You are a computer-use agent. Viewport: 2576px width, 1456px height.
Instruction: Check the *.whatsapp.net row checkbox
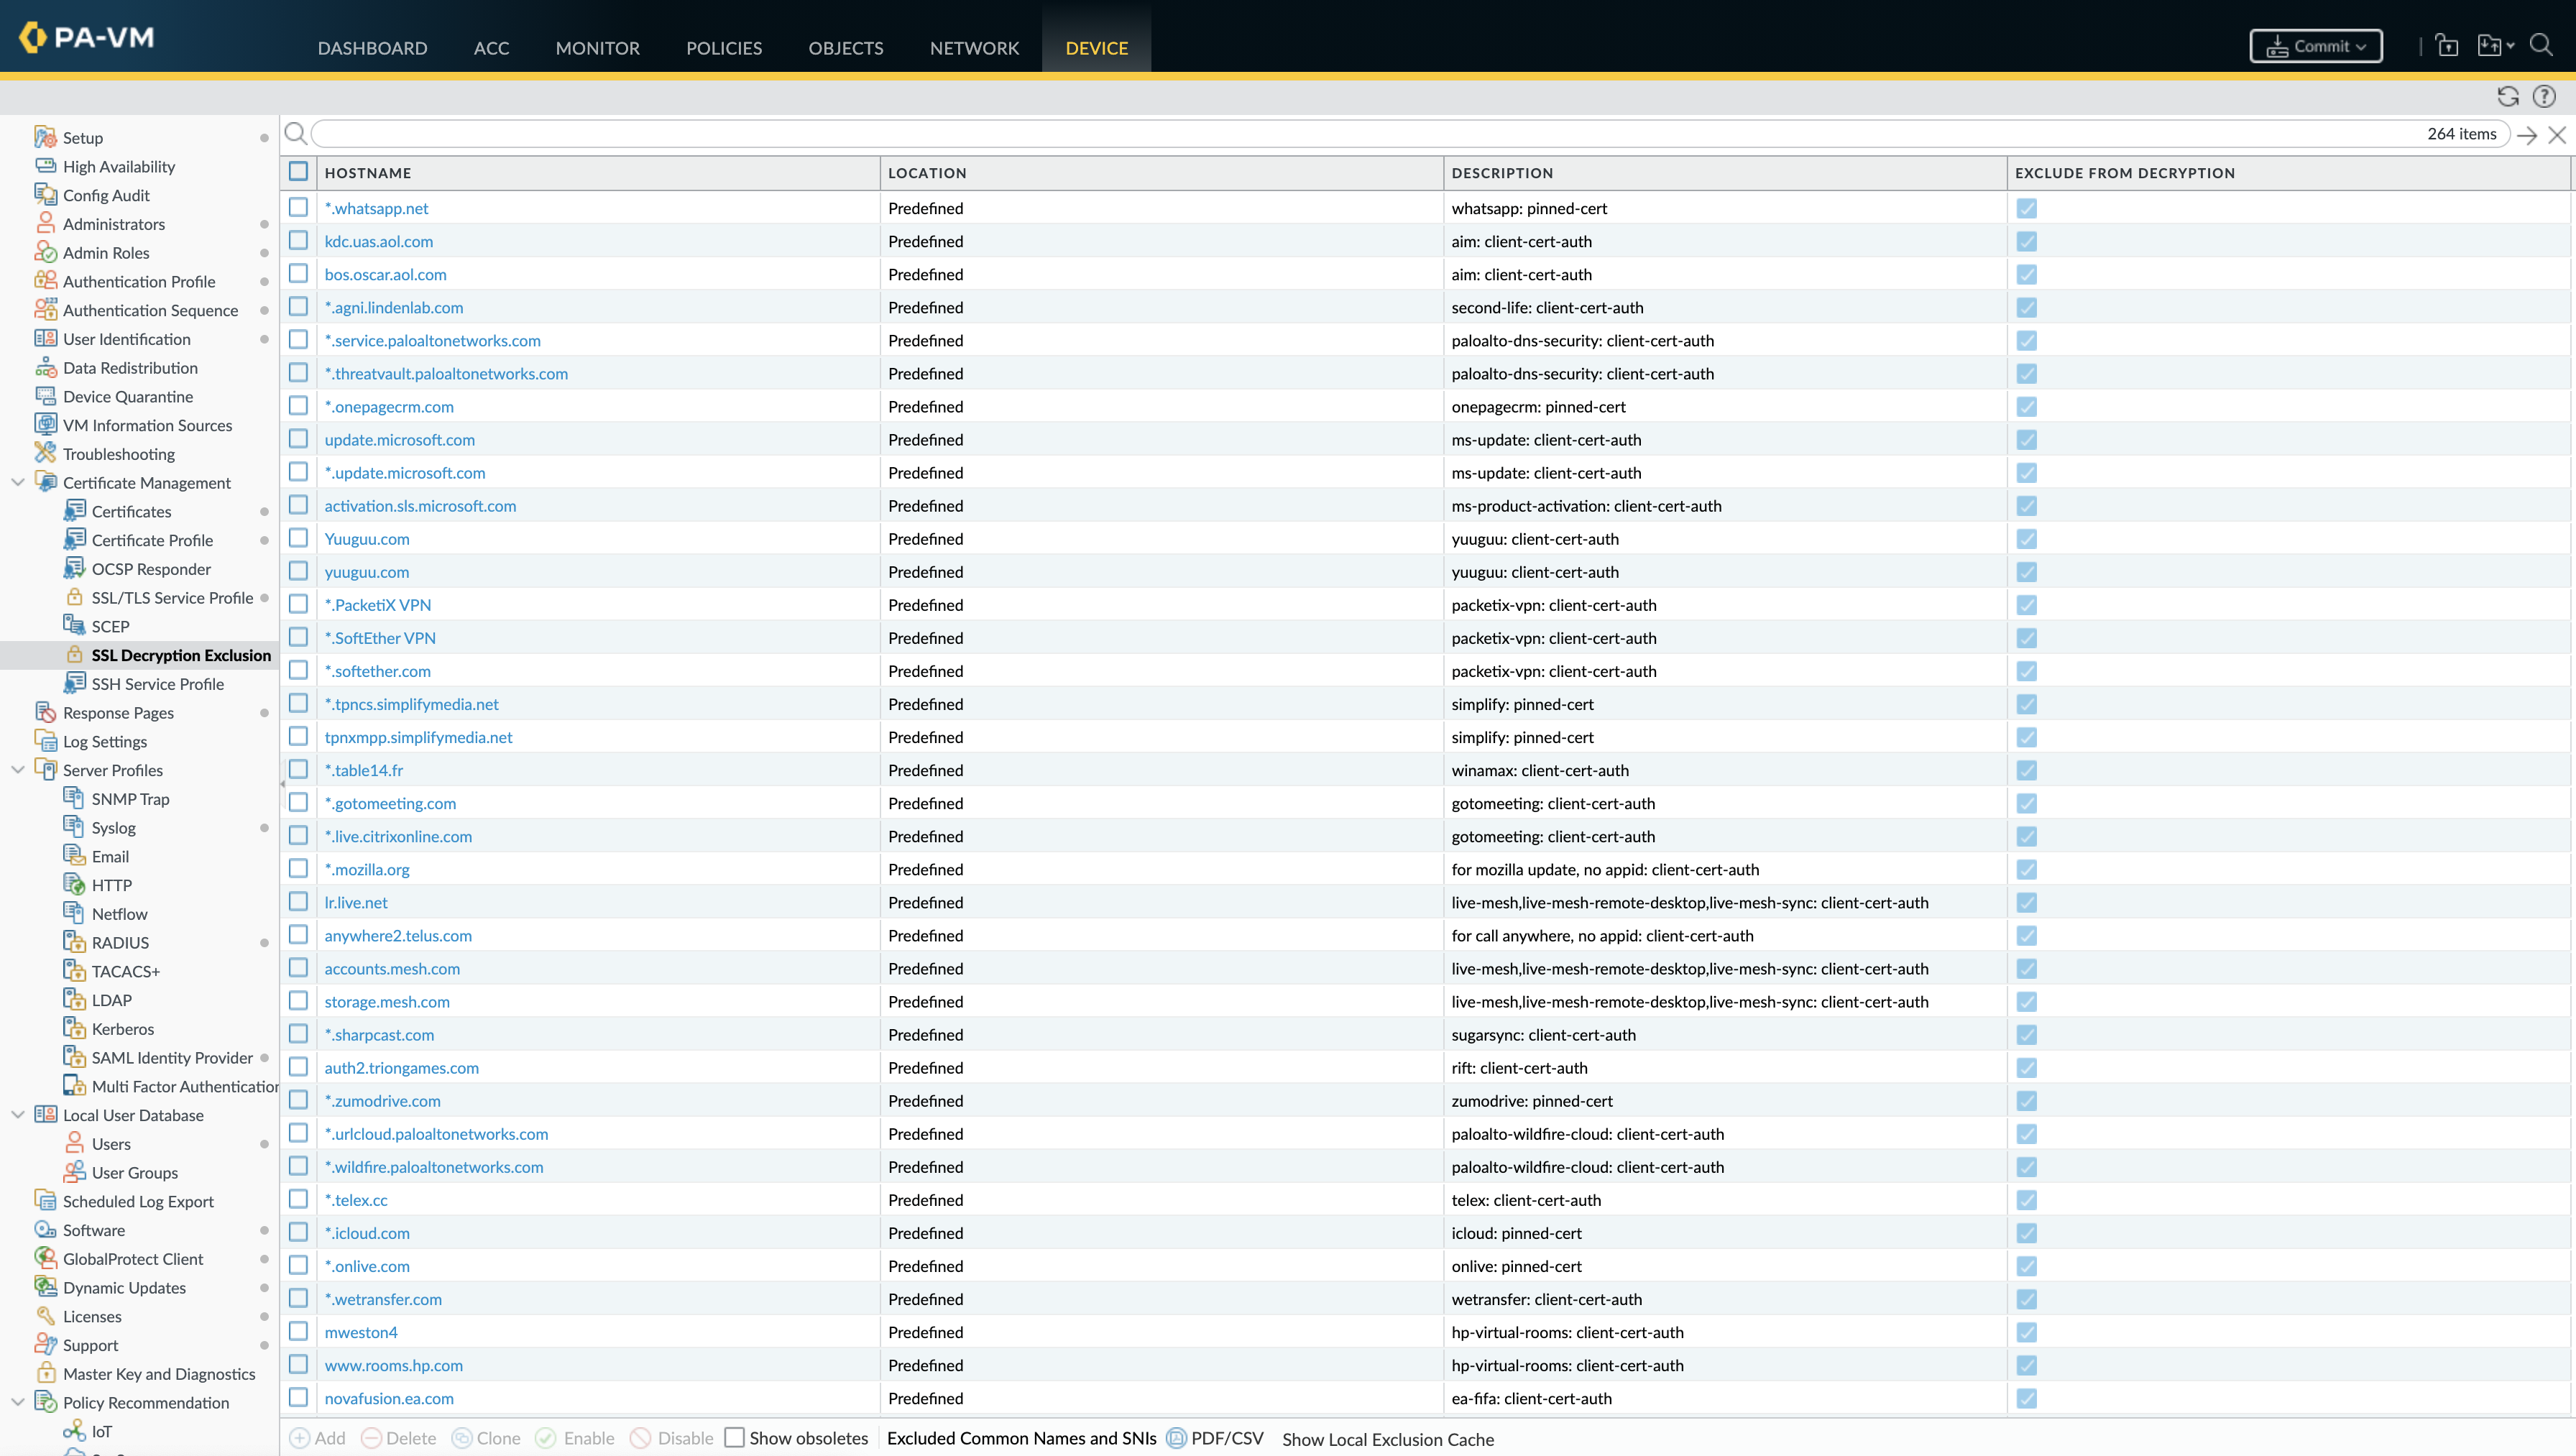(x=298, y=207)
